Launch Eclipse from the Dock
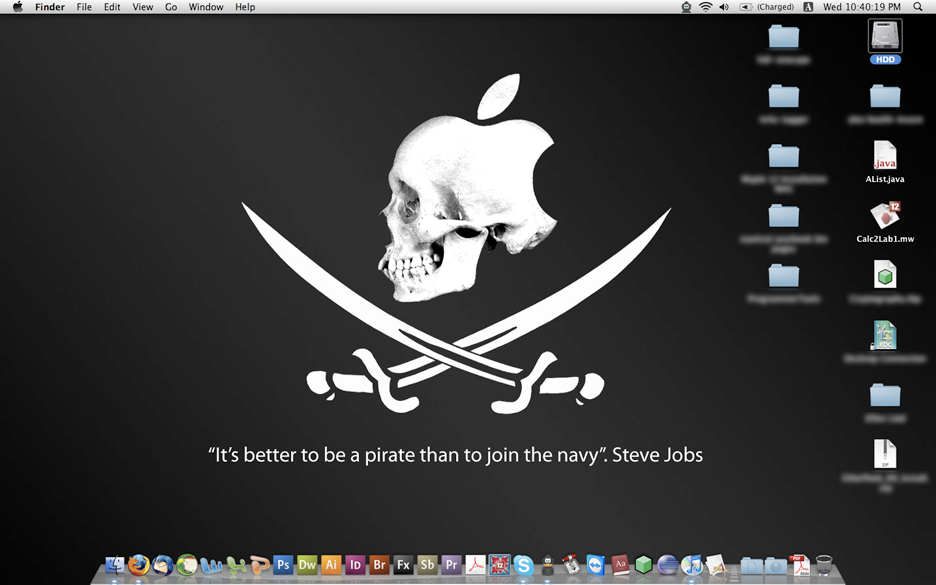936x585 pixels. (x=668, y=565)
